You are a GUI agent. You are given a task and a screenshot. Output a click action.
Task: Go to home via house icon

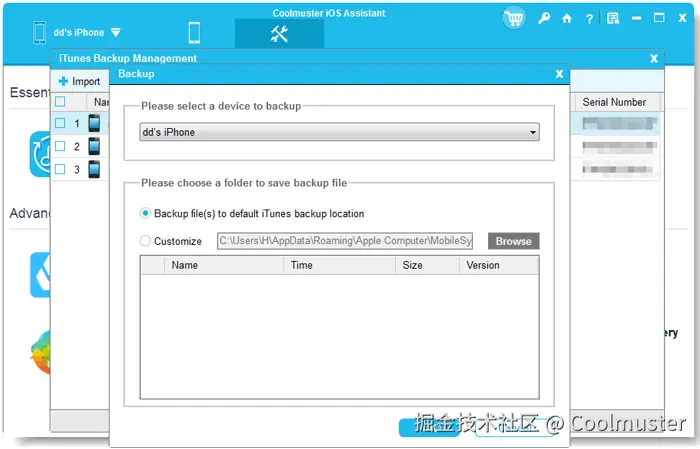[x=567, y=18]
